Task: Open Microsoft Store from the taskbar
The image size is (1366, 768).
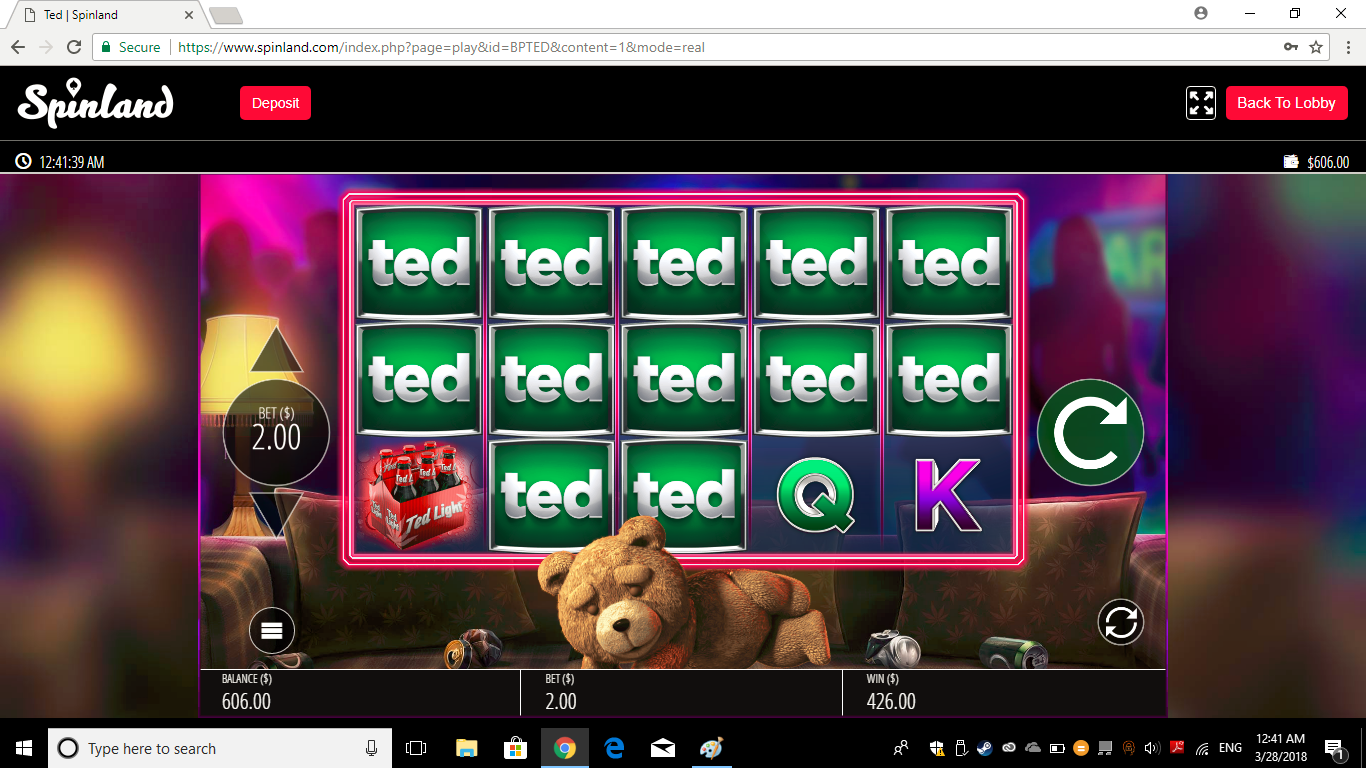Action: tap(515, 748)
